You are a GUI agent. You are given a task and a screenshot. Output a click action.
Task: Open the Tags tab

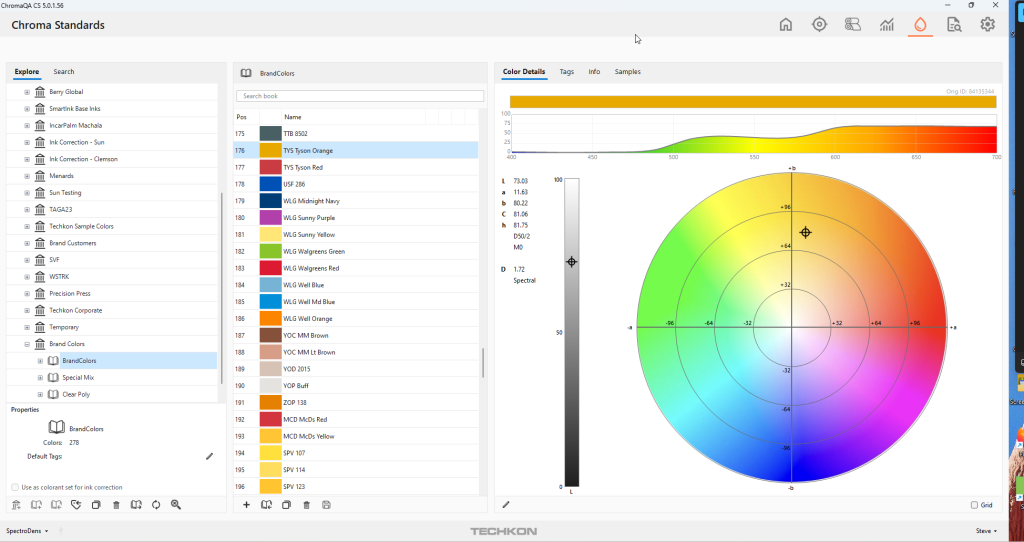(x=567, y=72)
